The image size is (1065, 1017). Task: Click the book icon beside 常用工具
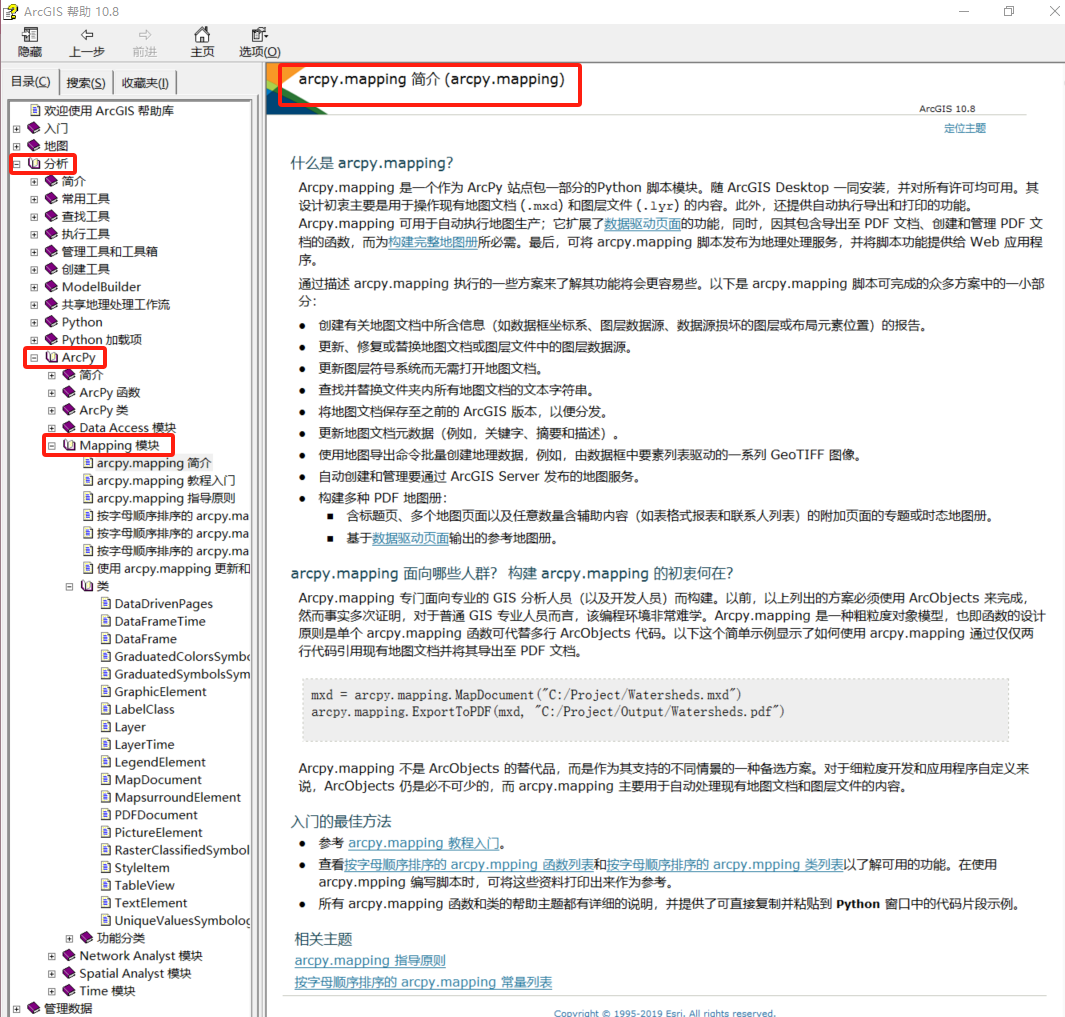point(52,198)
